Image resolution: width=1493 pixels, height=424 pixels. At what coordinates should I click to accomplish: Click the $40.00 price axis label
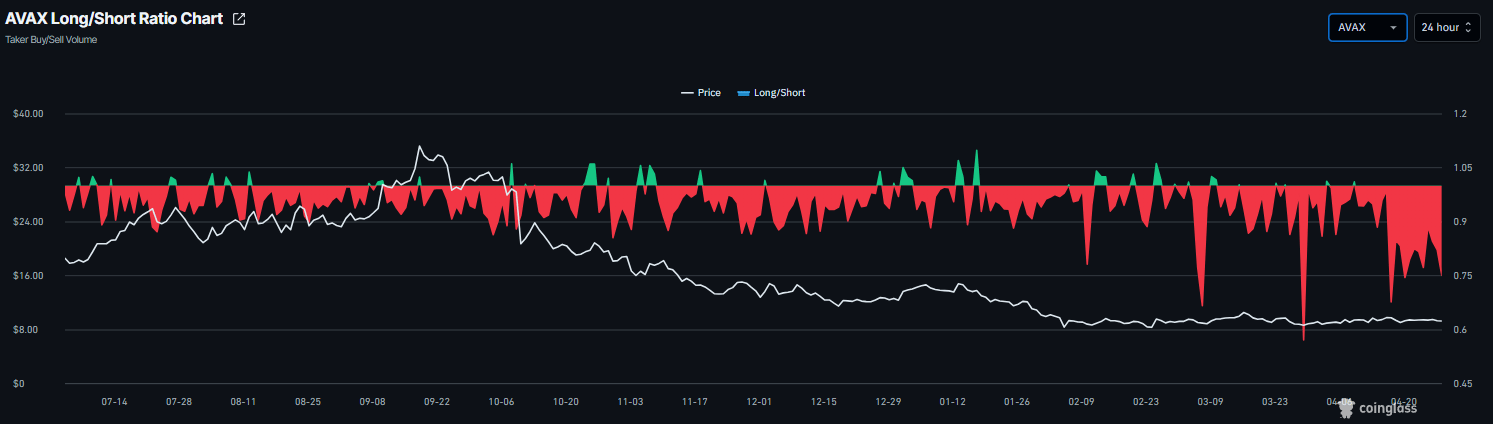28,114
